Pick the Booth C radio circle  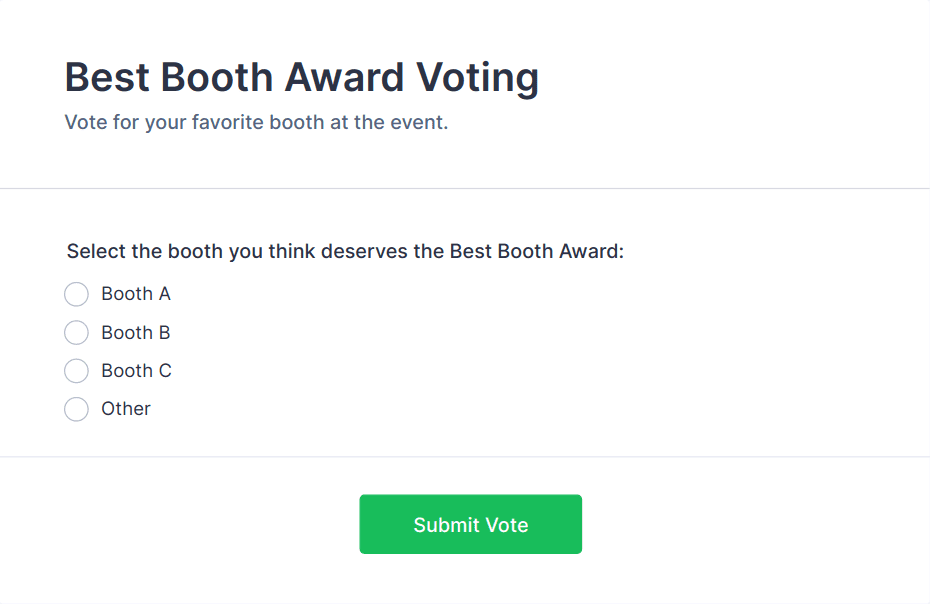pyautogui.click(x=76, y=371)
